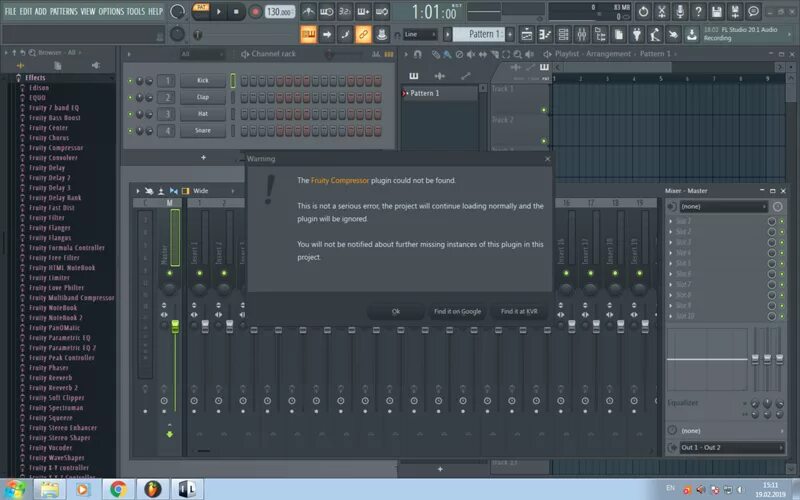Click the Channel rack graph editor icon
Viewport: 800px width, 500px height.
(x=376, y=54)
